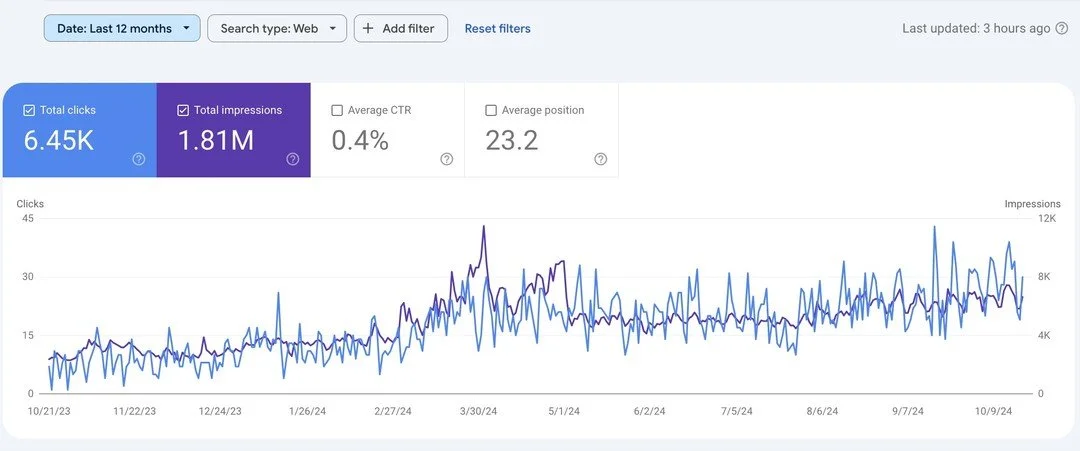Uncheck the Total impressions checkbox
The image size is (1080, 451).
[183, 110]
